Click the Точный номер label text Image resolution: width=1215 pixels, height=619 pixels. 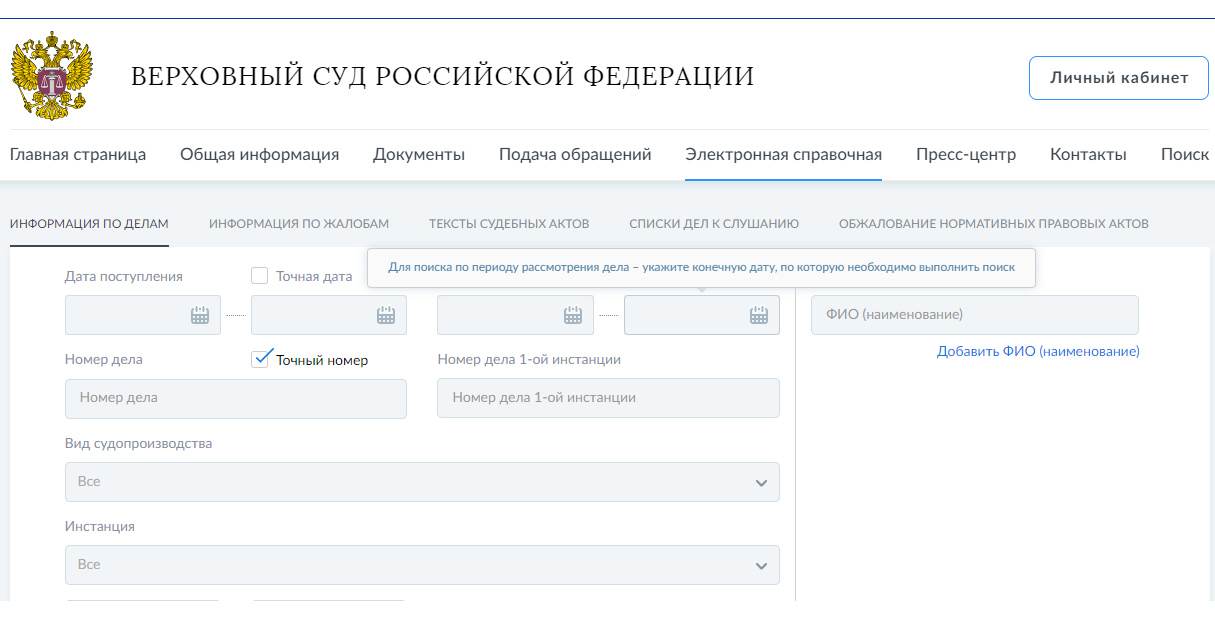(x=322, y=360)
